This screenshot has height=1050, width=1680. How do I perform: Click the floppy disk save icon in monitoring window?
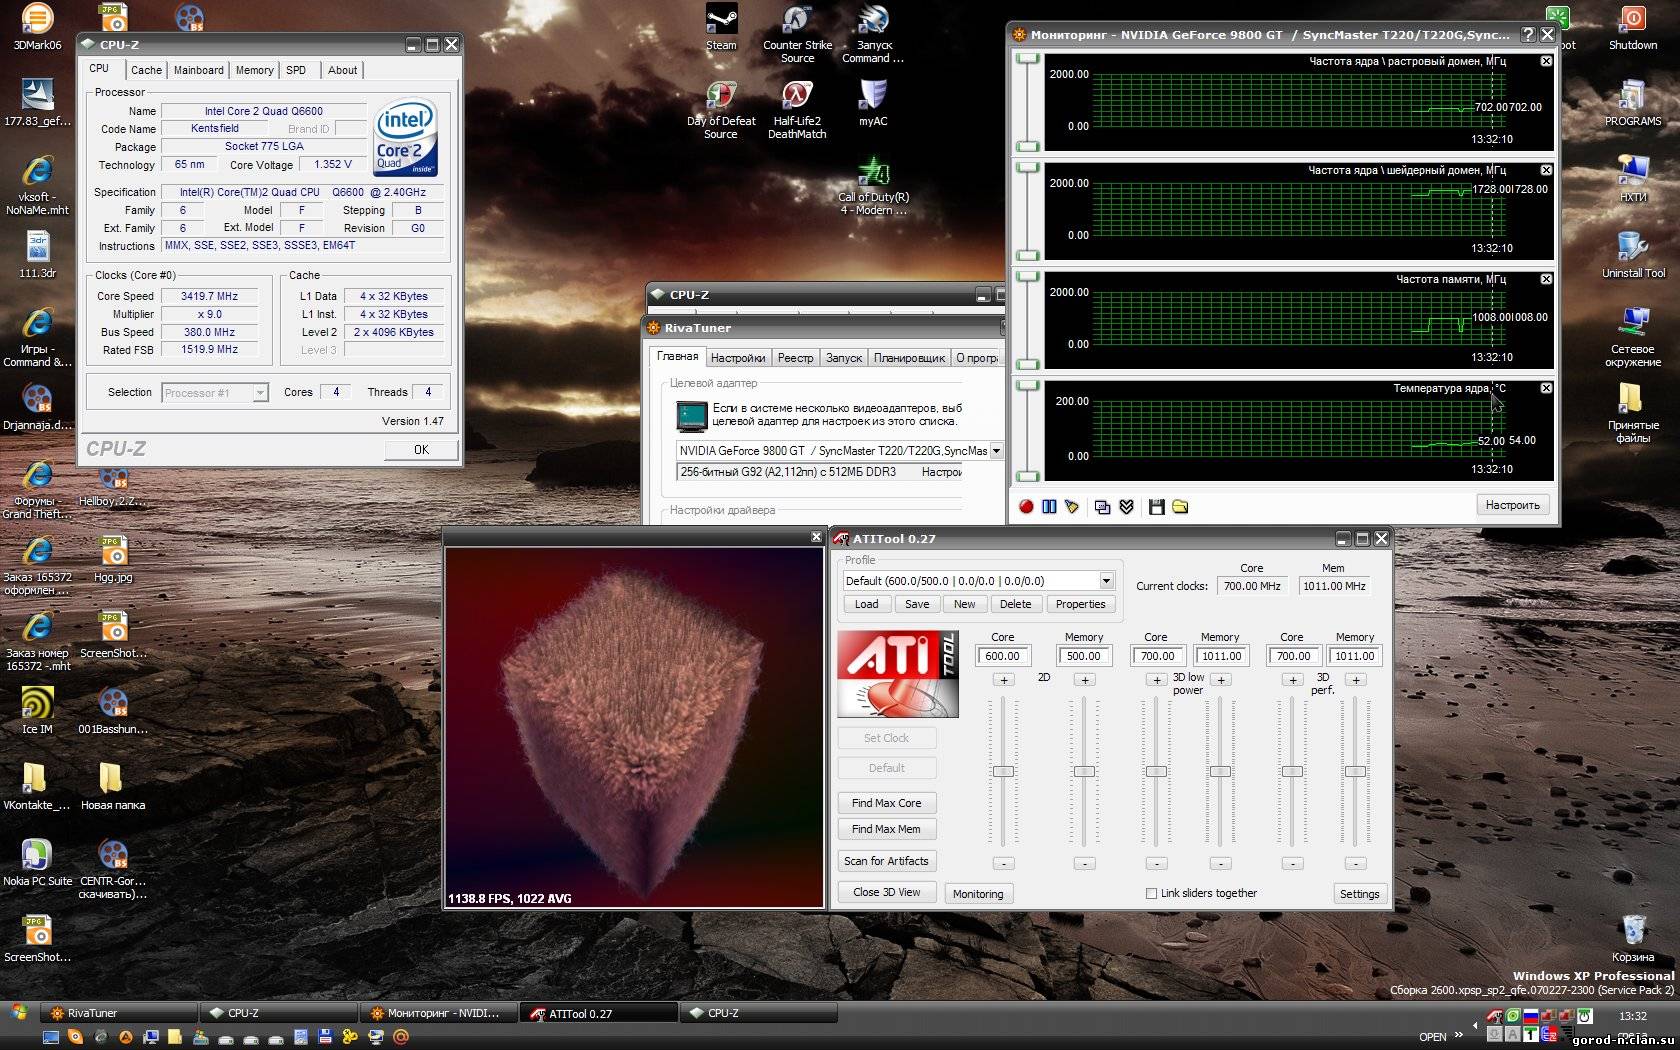tap(1157, 507)
